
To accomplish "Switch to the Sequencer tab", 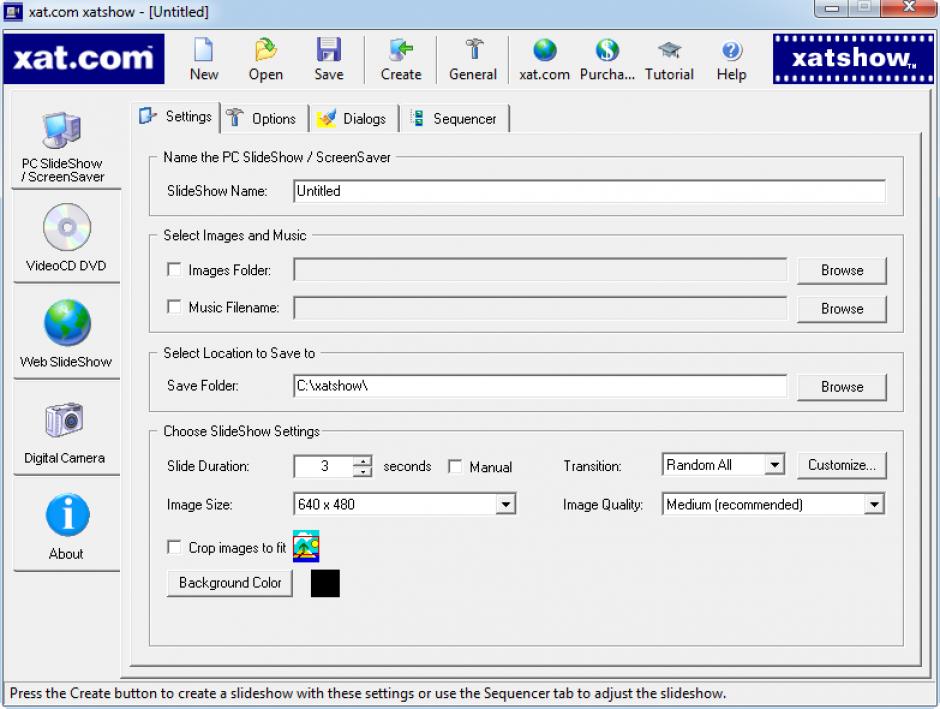I will 455,118.
